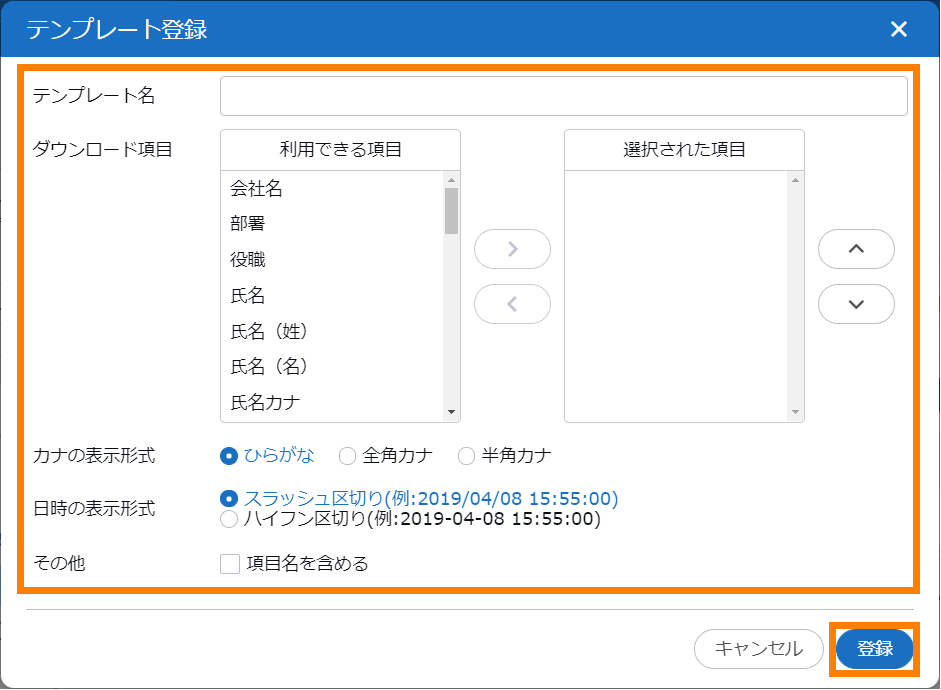Click the テンプレート名 input field
This screenshot has height=690, width=941.
coord(563,96)
